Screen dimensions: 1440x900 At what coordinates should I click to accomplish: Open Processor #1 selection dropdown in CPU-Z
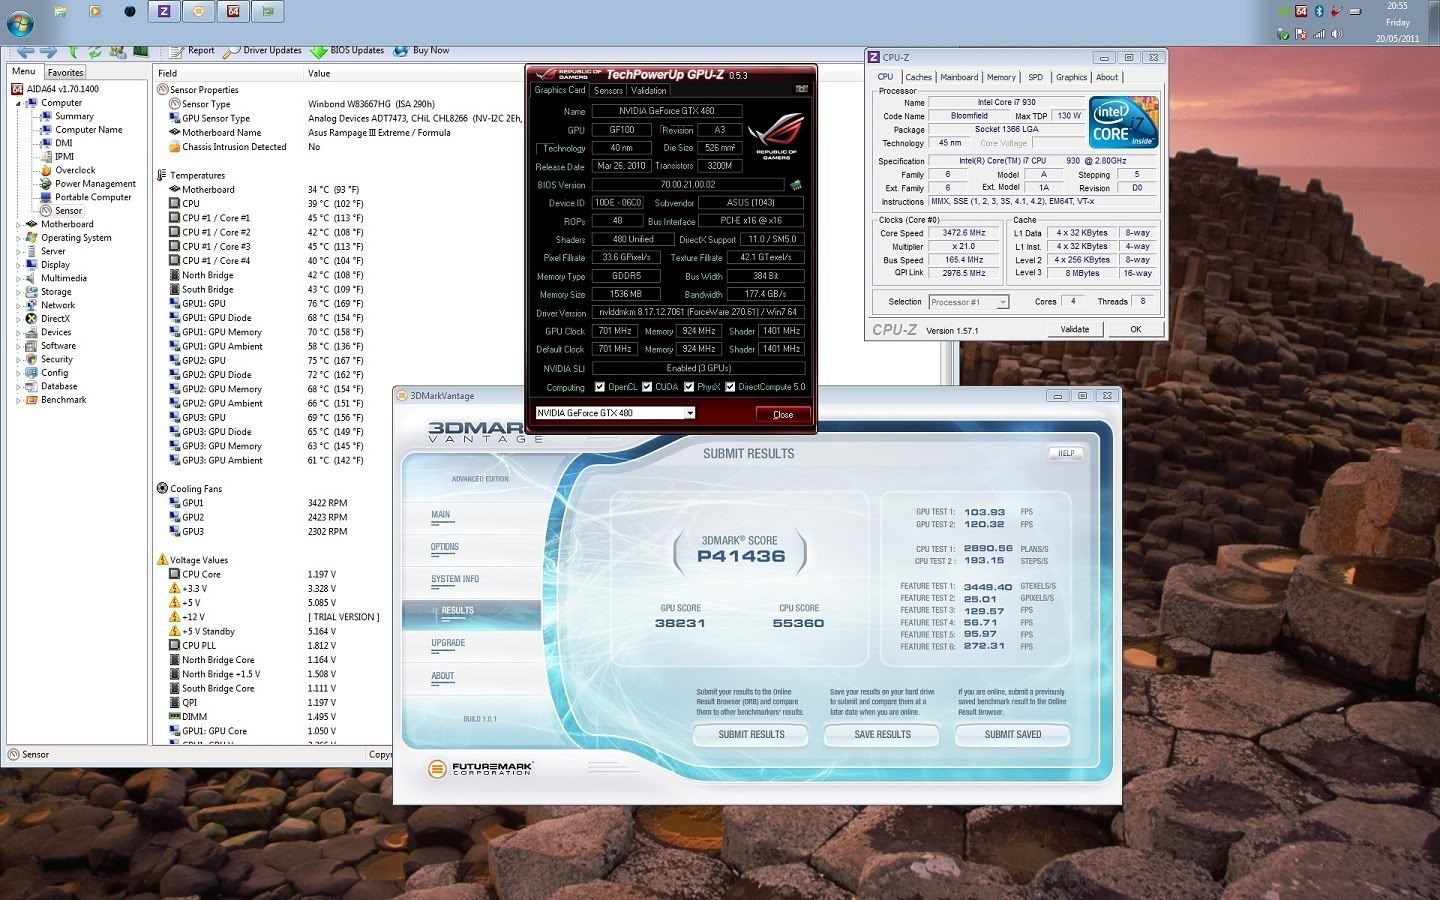pos(1002,302)
